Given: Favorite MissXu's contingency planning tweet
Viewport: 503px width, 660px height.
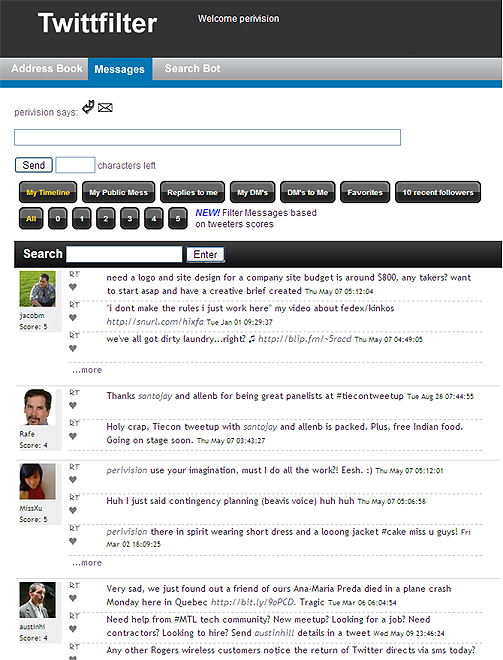Looking at the screenshot, I should (73, 511).
